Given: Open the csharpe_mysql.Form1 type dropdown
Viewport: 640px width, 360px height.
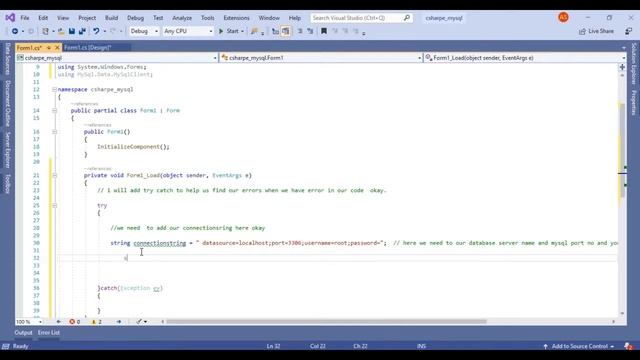Looking at the screenshot, I should coord(321,58).
